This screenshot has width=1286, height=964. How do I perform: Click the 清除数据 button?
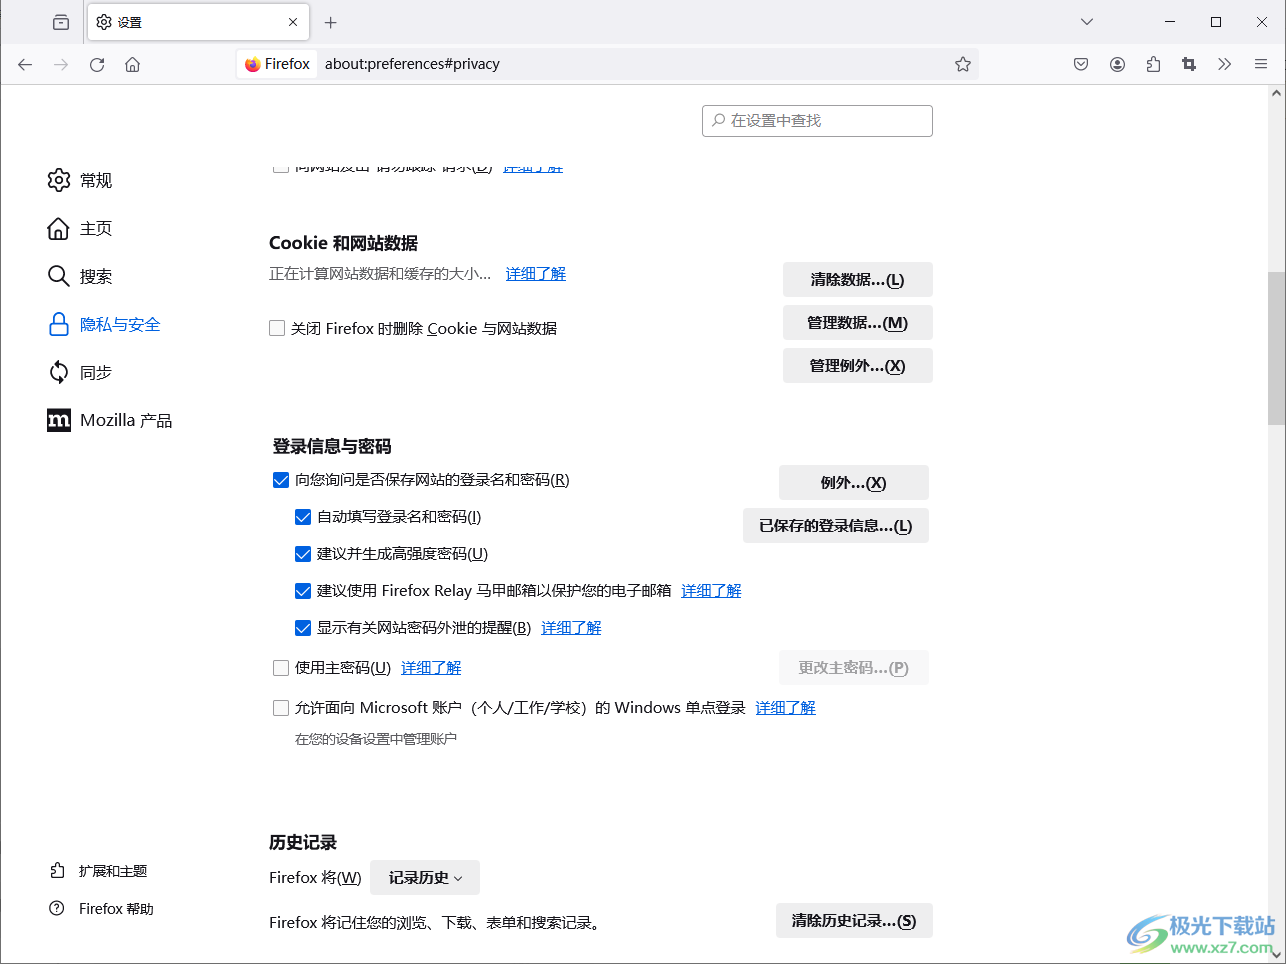tap(858, 280)
